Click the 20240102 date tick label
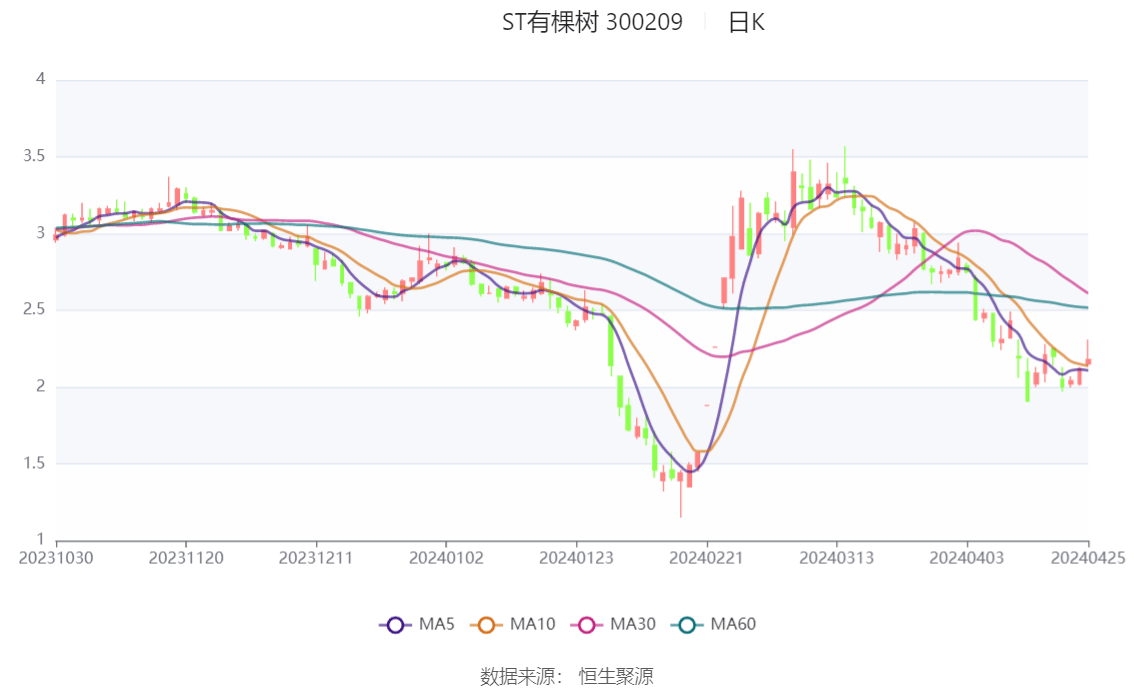The height and width of the screenshot is (689, 1134). tap(446, 558)
